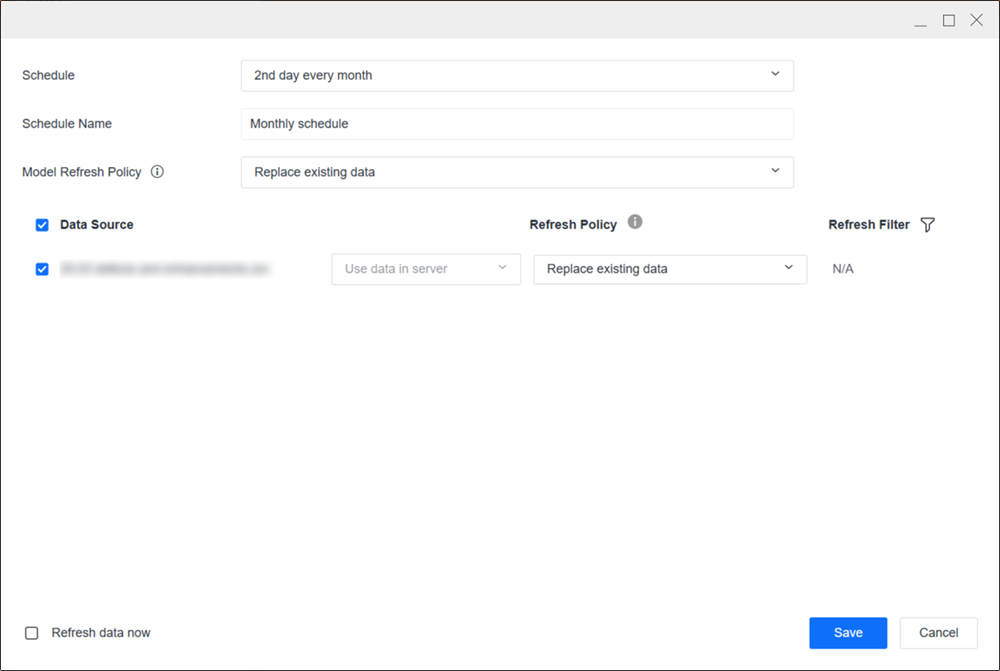Screen dimensions: 1000x671
Task: Uncheck the data source row checkbox
Action: click(x=42, y=269)
